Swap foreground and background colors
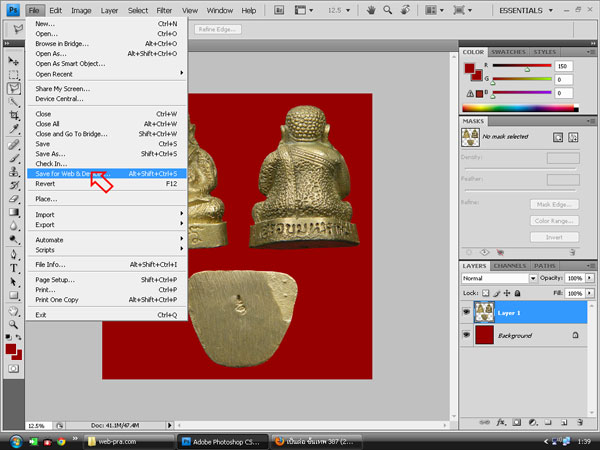The image size is (600, 450). (18, 337)
